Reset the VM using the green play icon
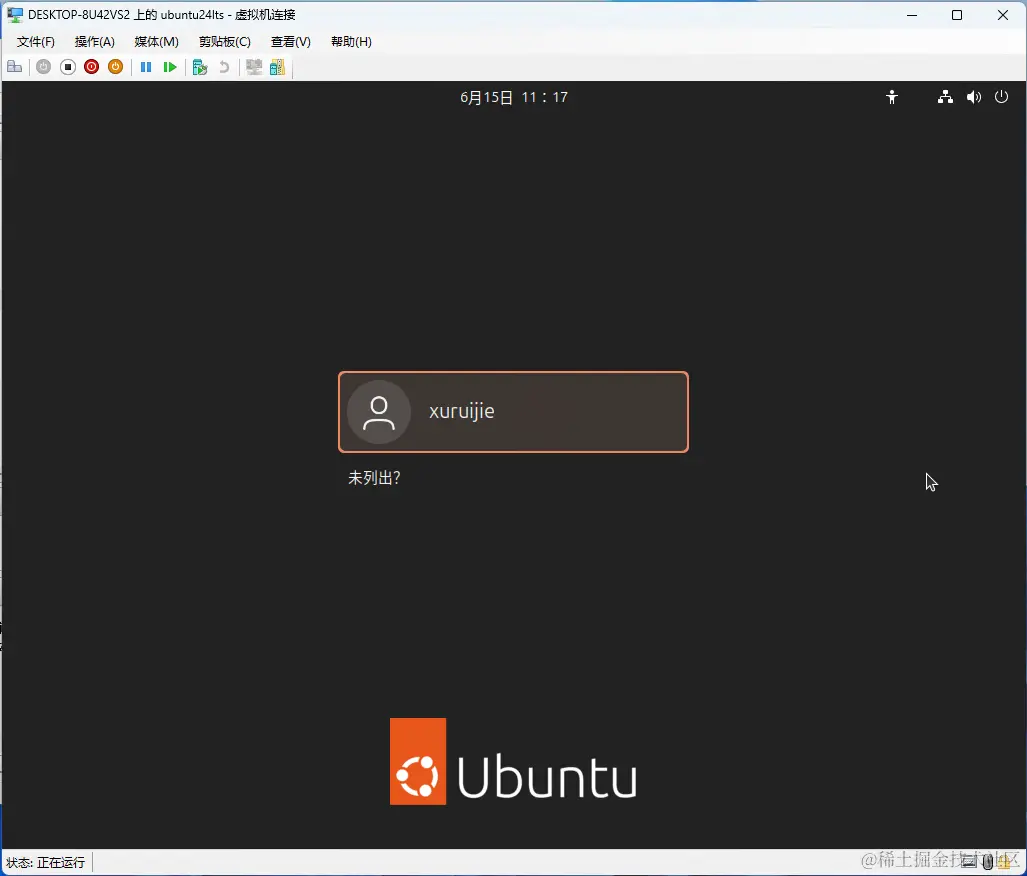 point(170,67)
